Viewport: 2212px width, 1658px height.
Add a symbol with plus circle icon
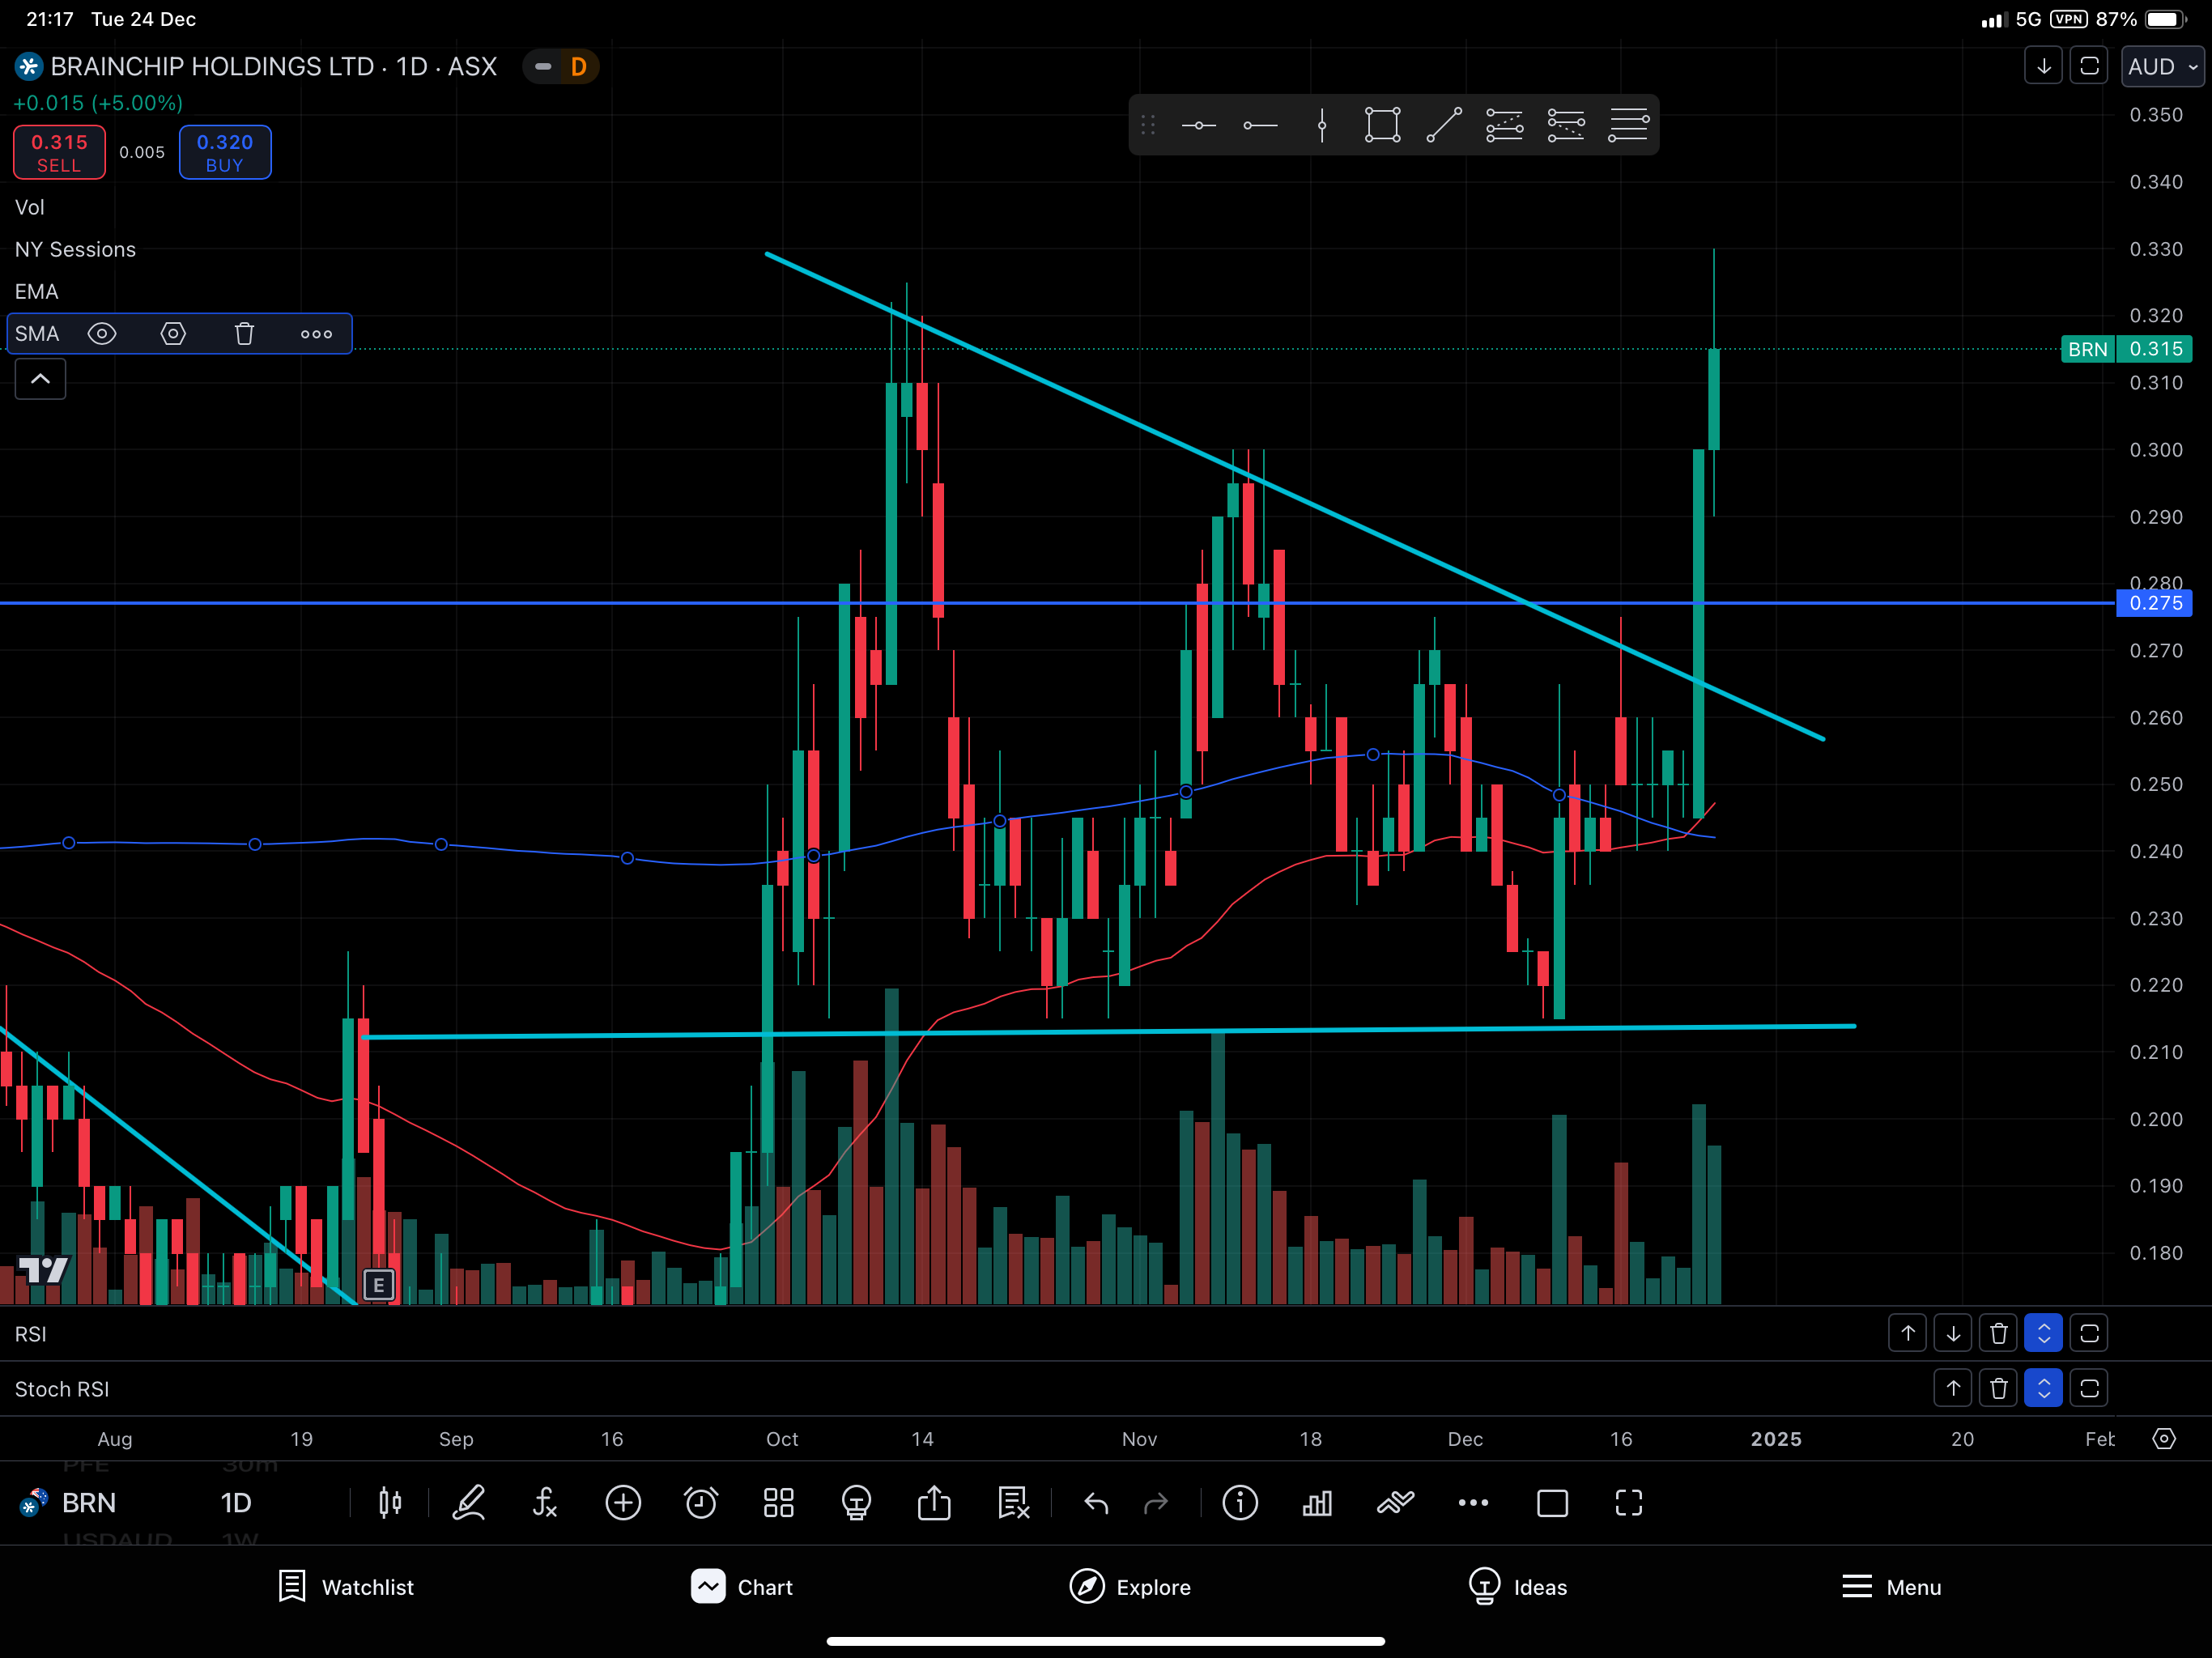coord(623,1503)
